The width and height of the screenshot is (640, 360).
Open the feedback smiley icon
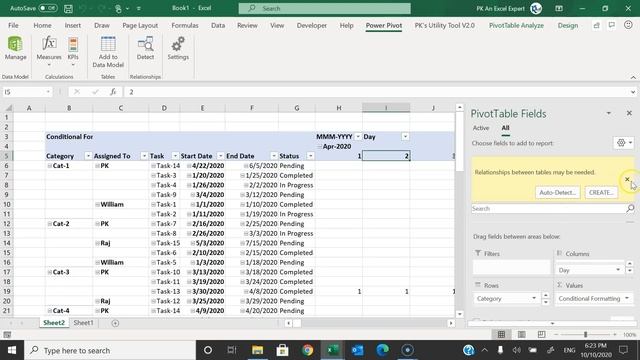[628, 25]
